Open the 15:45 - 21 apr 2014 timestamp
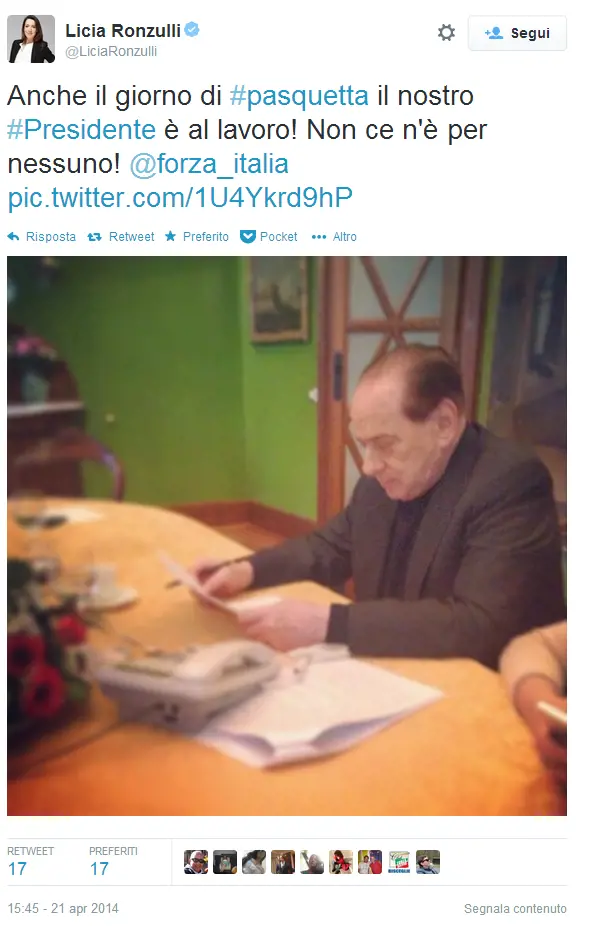Image resolution: width=590 pixels, height=926 pixels. [x=63, y=908]
